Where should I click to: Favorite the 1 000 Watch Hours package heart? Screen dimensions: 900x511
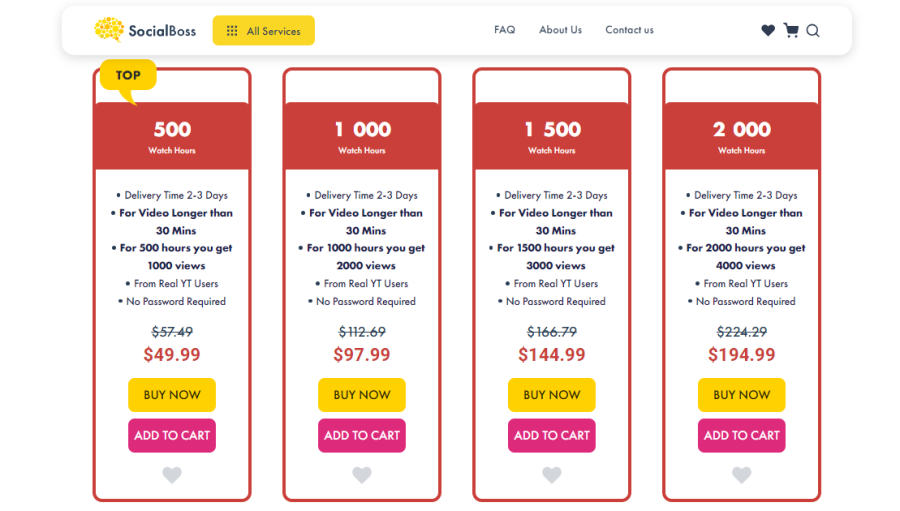point(362,475)
